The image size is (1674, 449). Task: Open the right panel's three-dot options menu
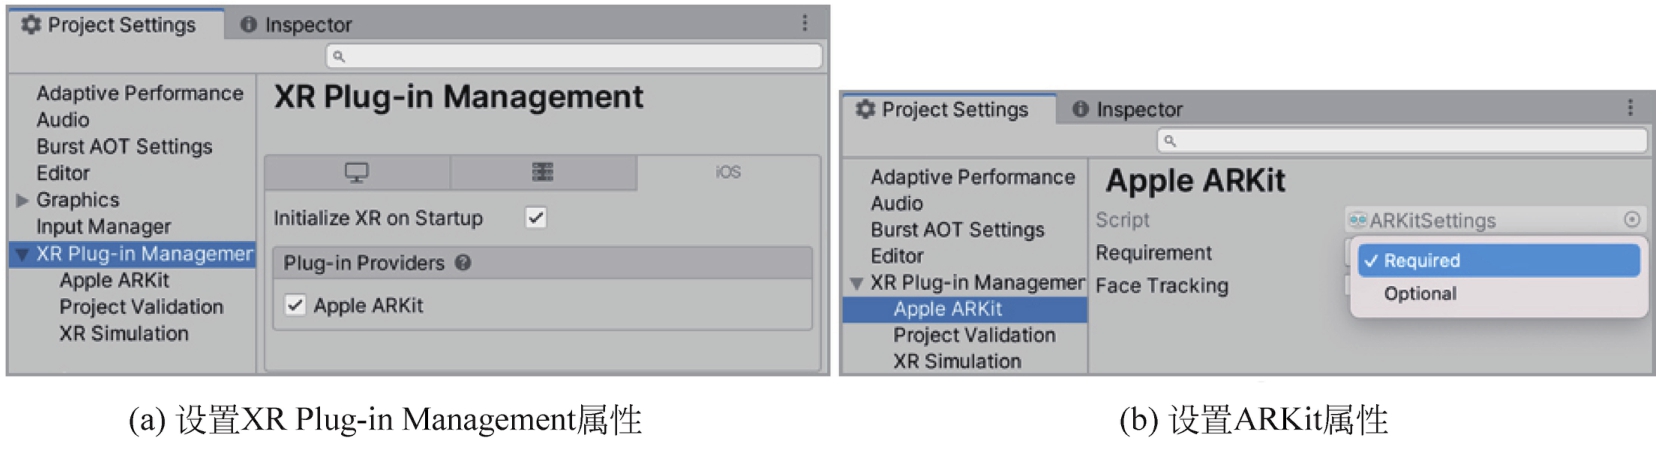(x=1630, y=108)
